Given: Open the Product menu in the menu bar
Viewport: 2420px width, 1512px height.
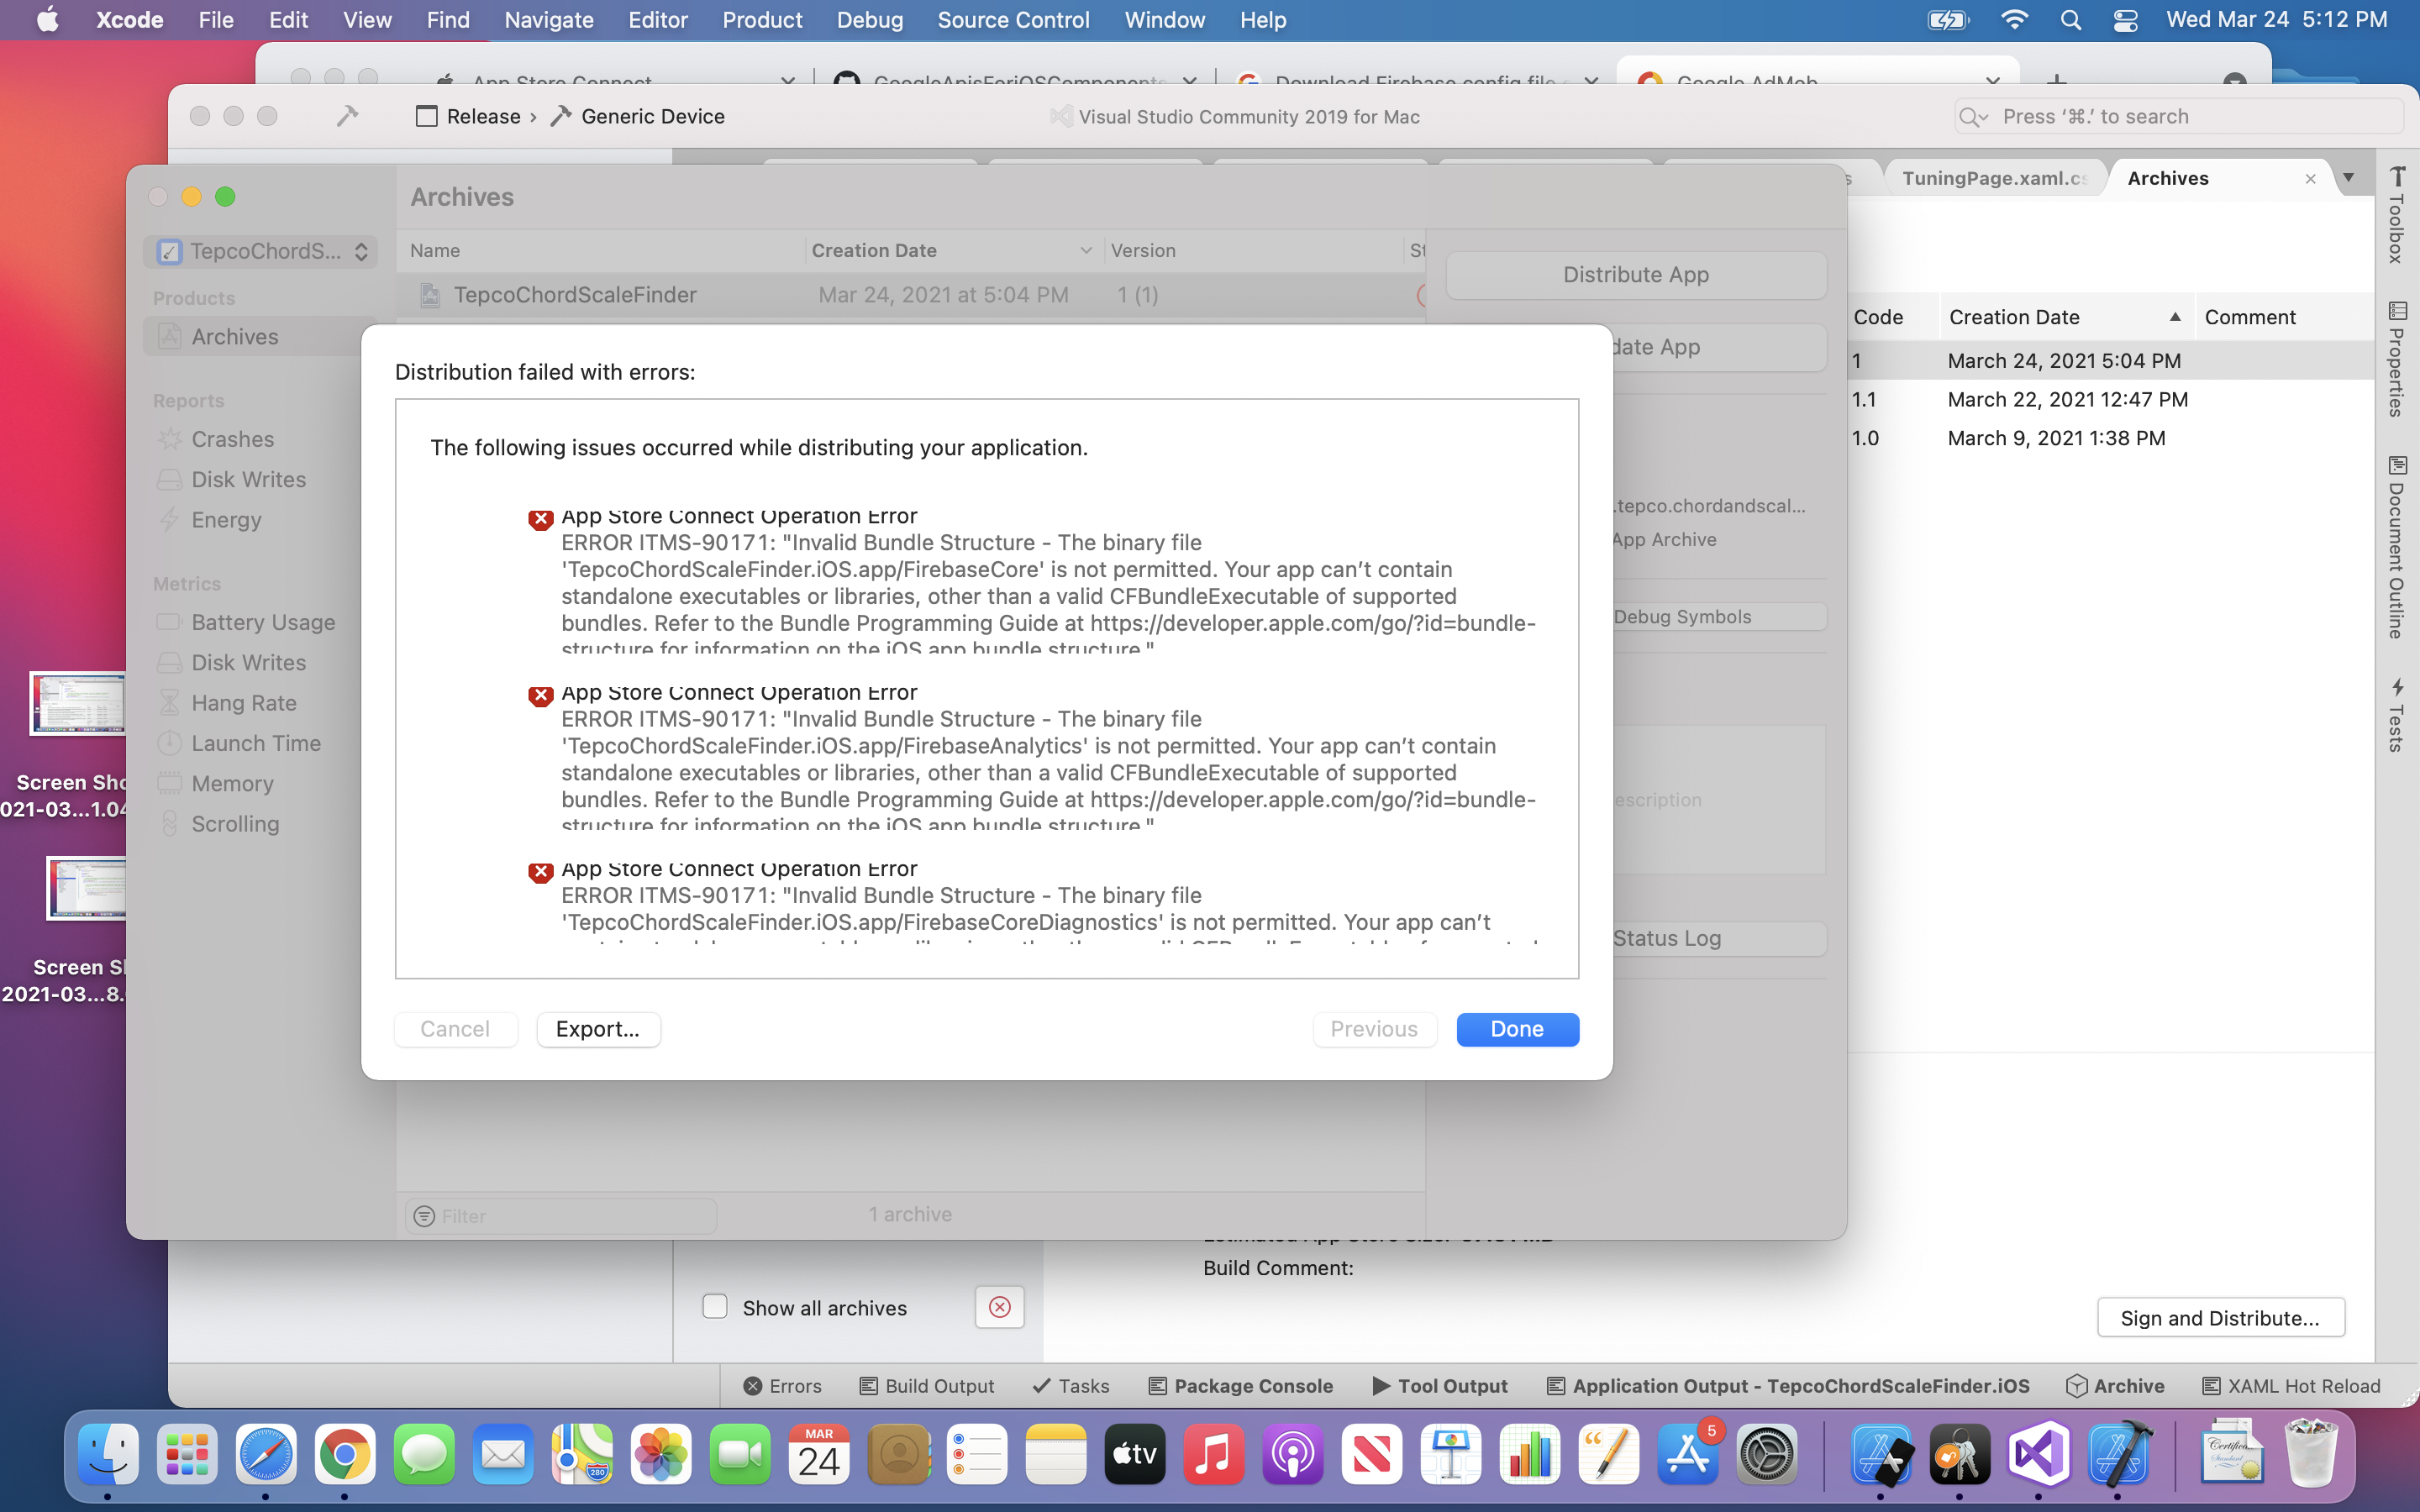Looking at the screenshot, I should (762, 20).
